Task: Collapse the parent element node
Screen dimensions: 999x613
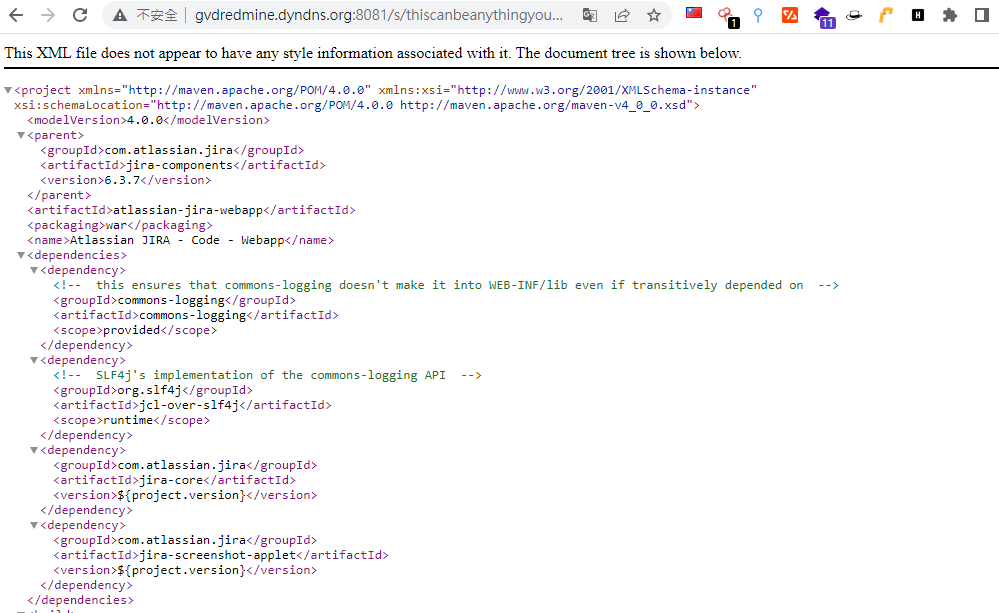Action: tap(21, 135)
